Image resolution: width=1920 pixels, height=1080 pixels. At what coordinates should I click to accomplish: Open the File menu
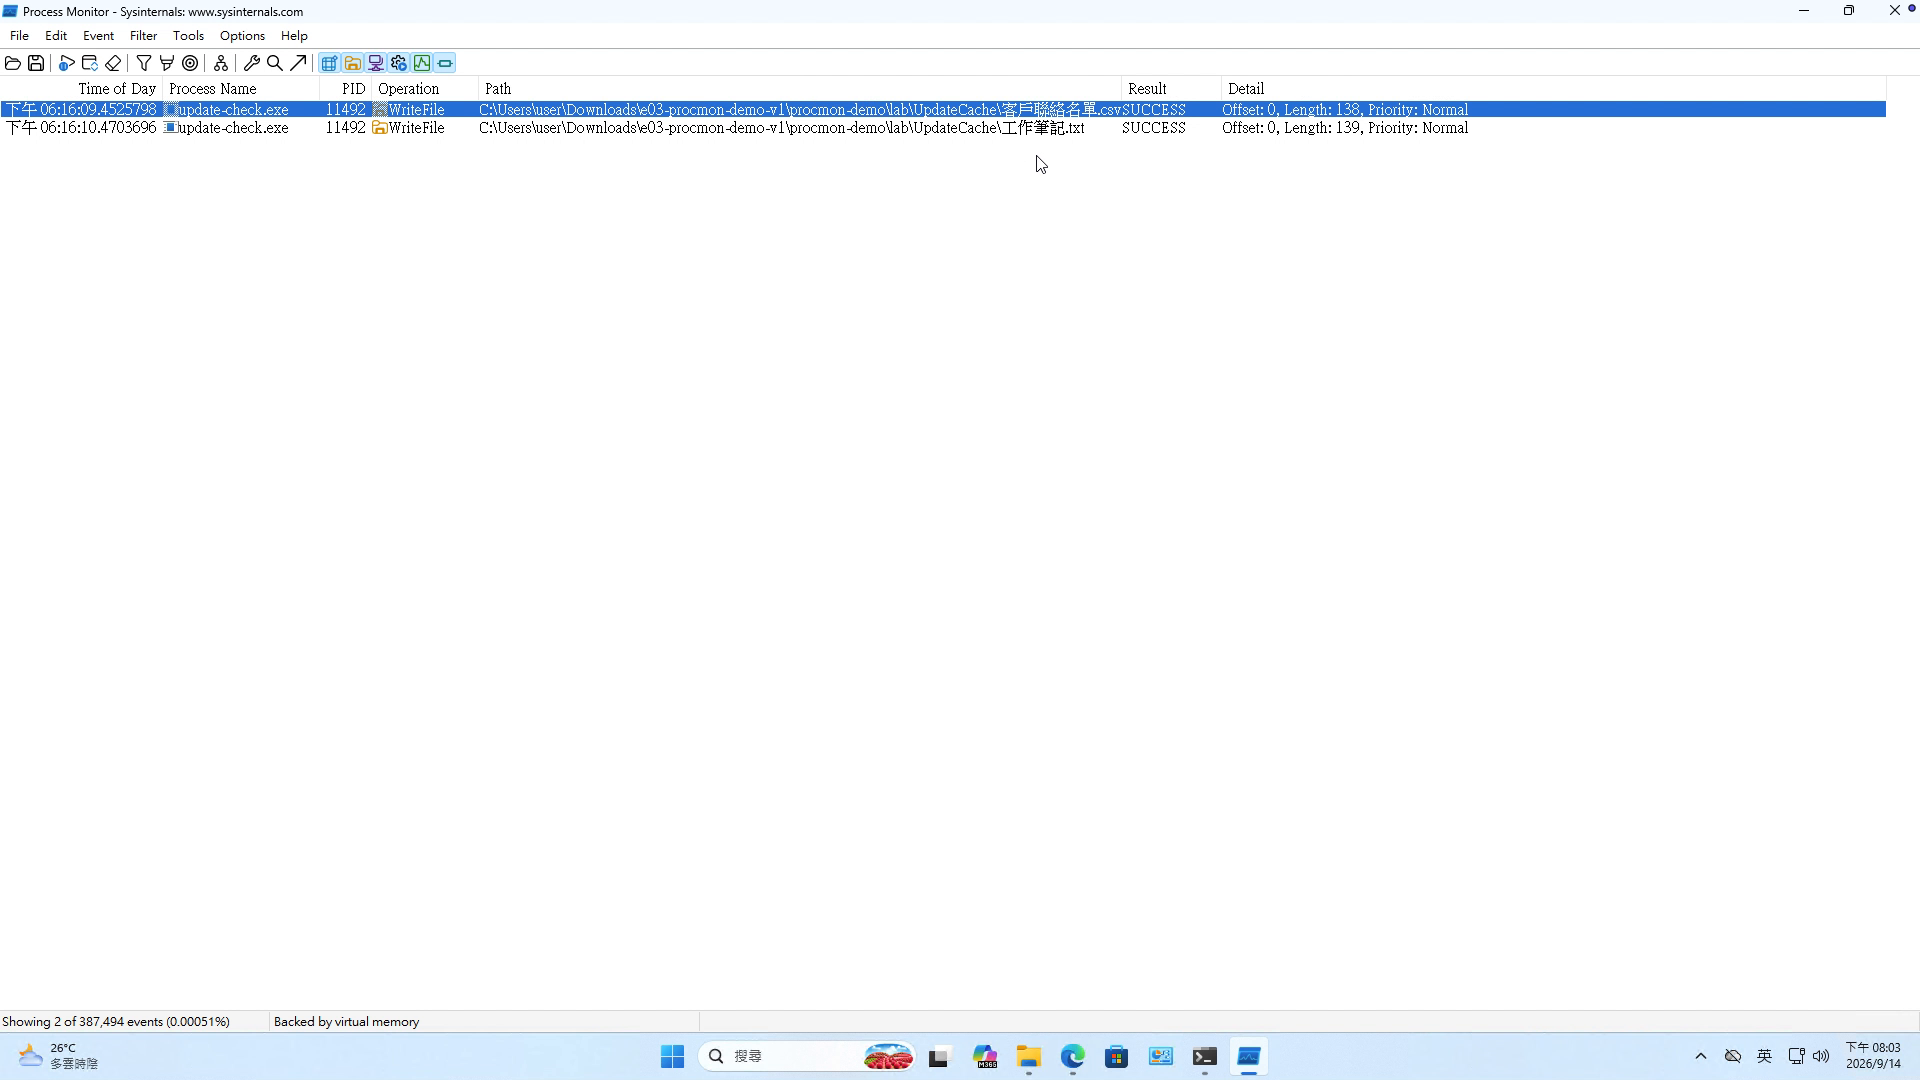19,36
